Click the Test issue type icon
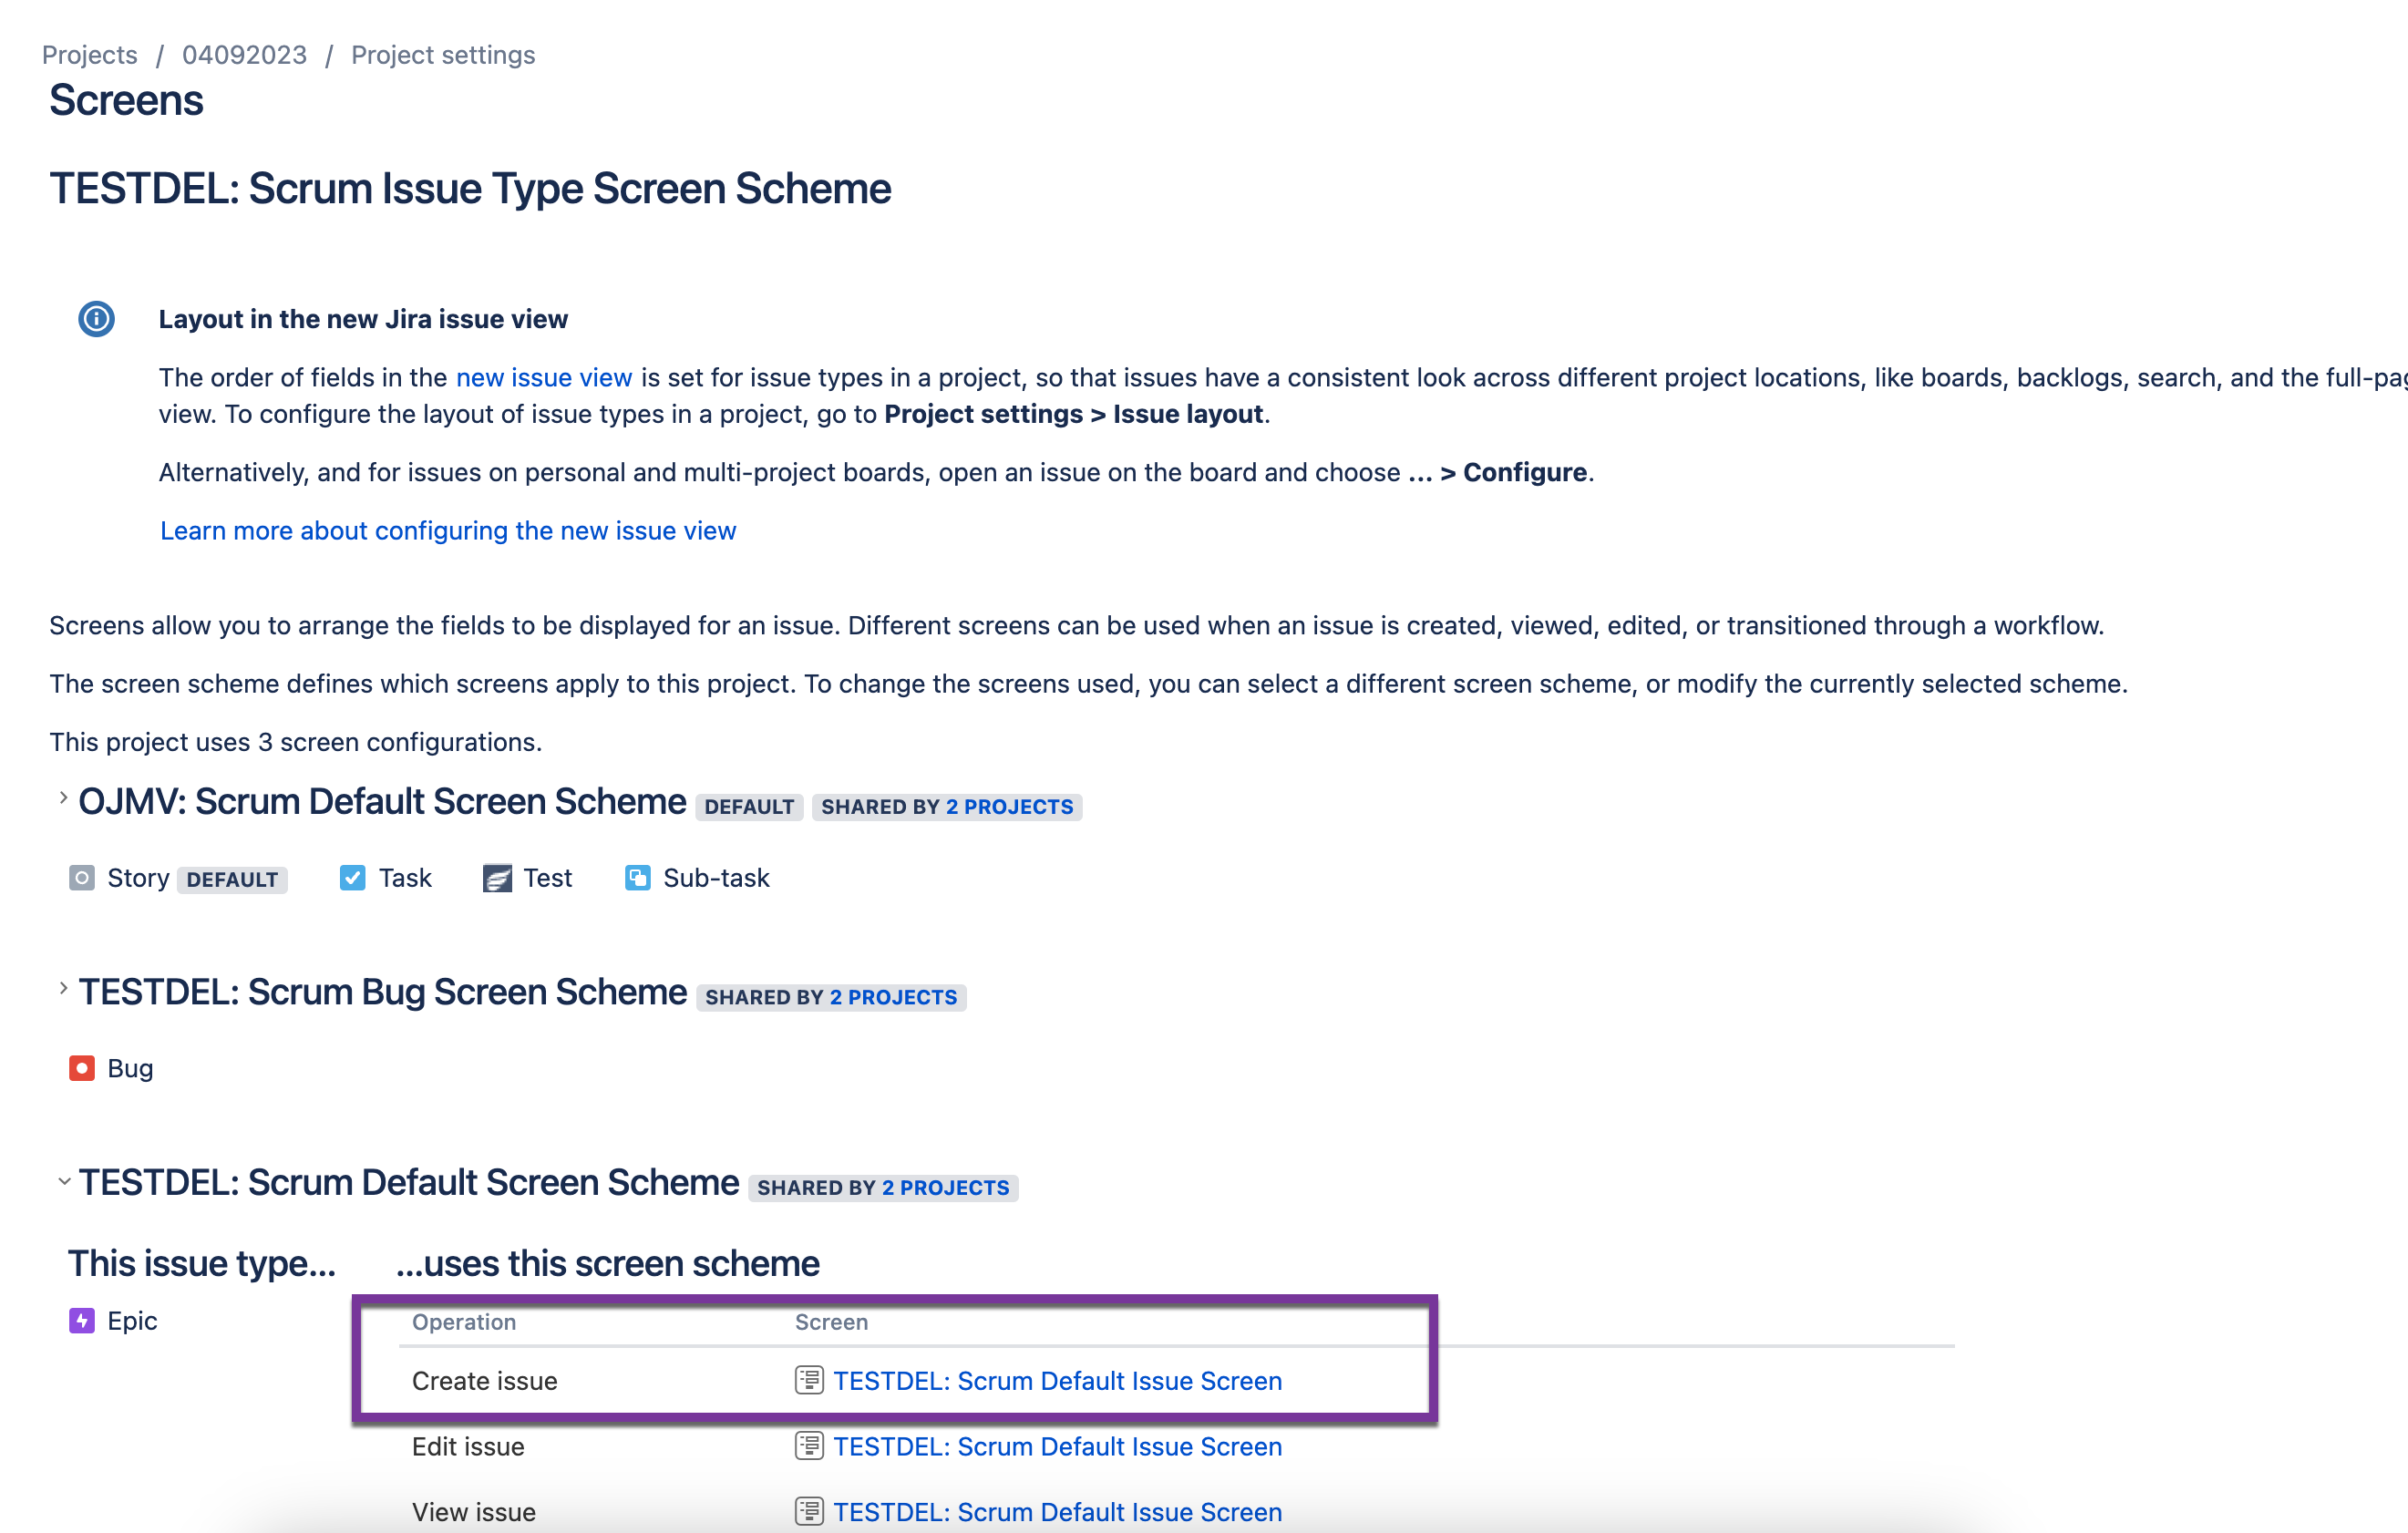 pos(497,878)
